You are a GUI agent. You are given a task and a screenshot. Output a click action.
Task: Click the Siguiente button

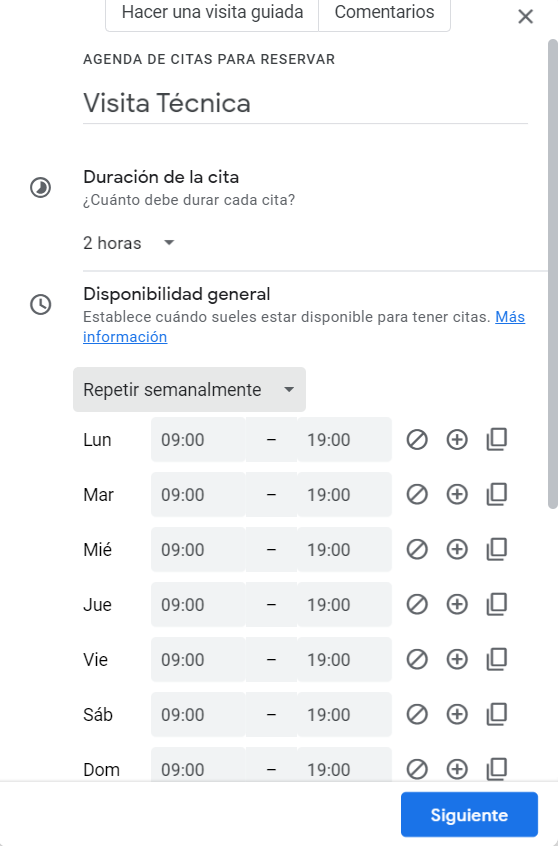469,815
